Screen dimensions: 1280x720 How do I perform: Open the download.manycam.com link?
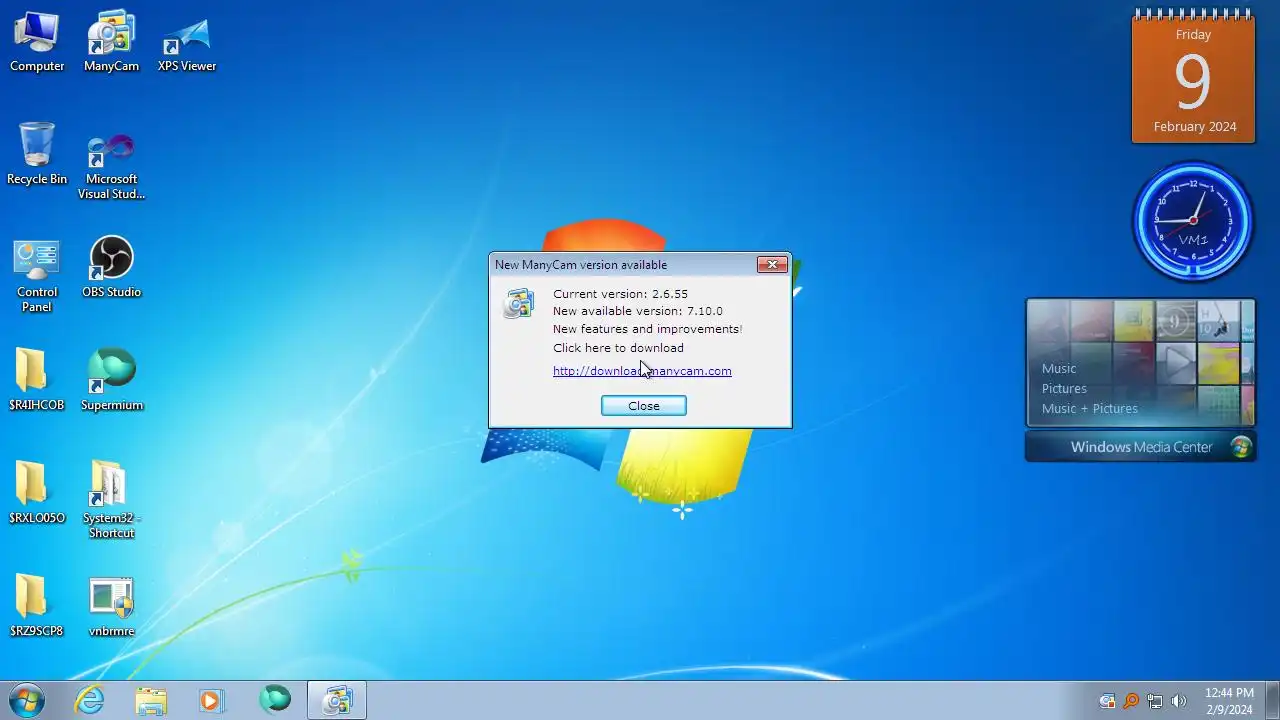pos(642,371)
